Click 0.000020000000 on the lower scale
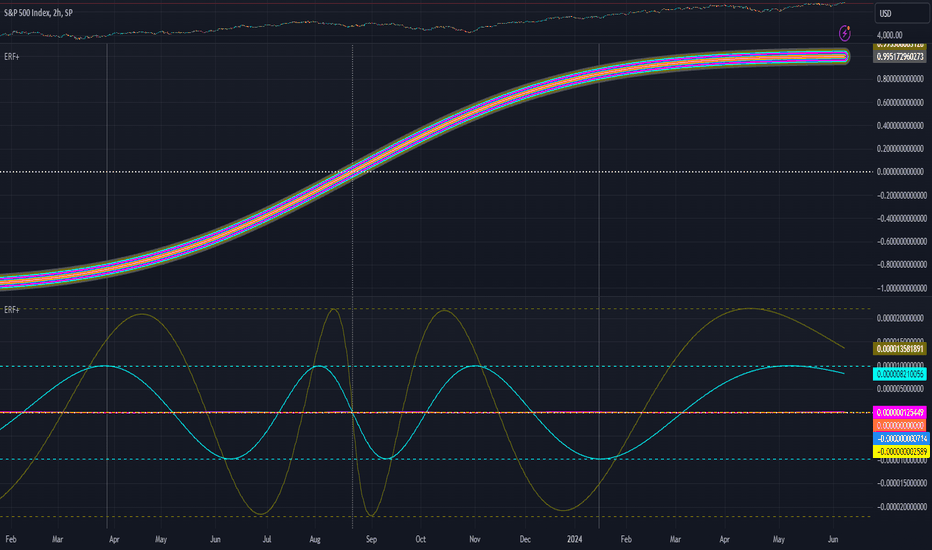 pyautogui.click(x=900, y=318)
